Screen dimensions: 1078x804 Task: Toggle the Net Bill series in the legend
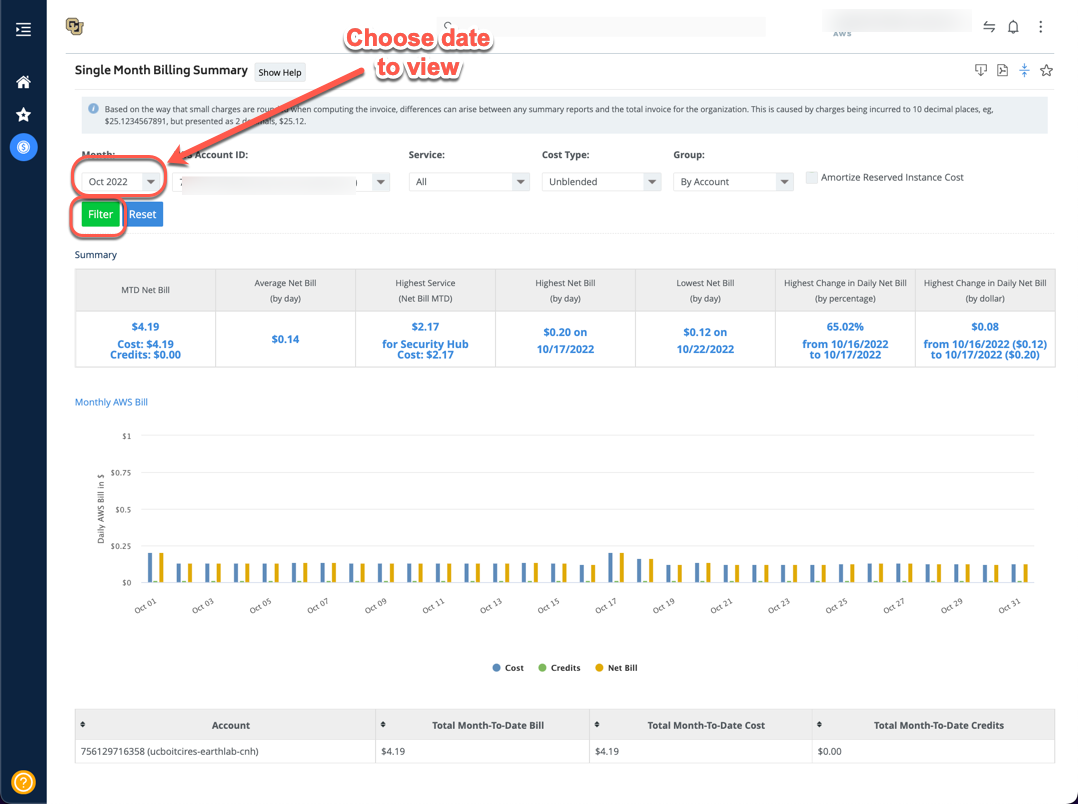[x=616, y=668]
